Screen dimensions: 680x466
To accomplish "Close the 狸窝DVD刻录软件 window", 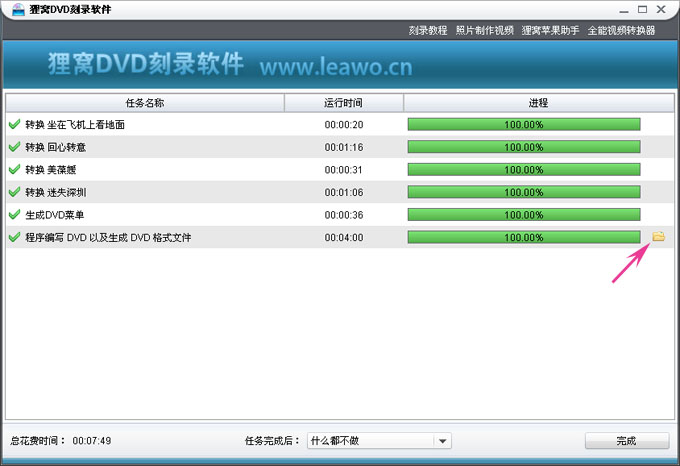I will (661, 9).
